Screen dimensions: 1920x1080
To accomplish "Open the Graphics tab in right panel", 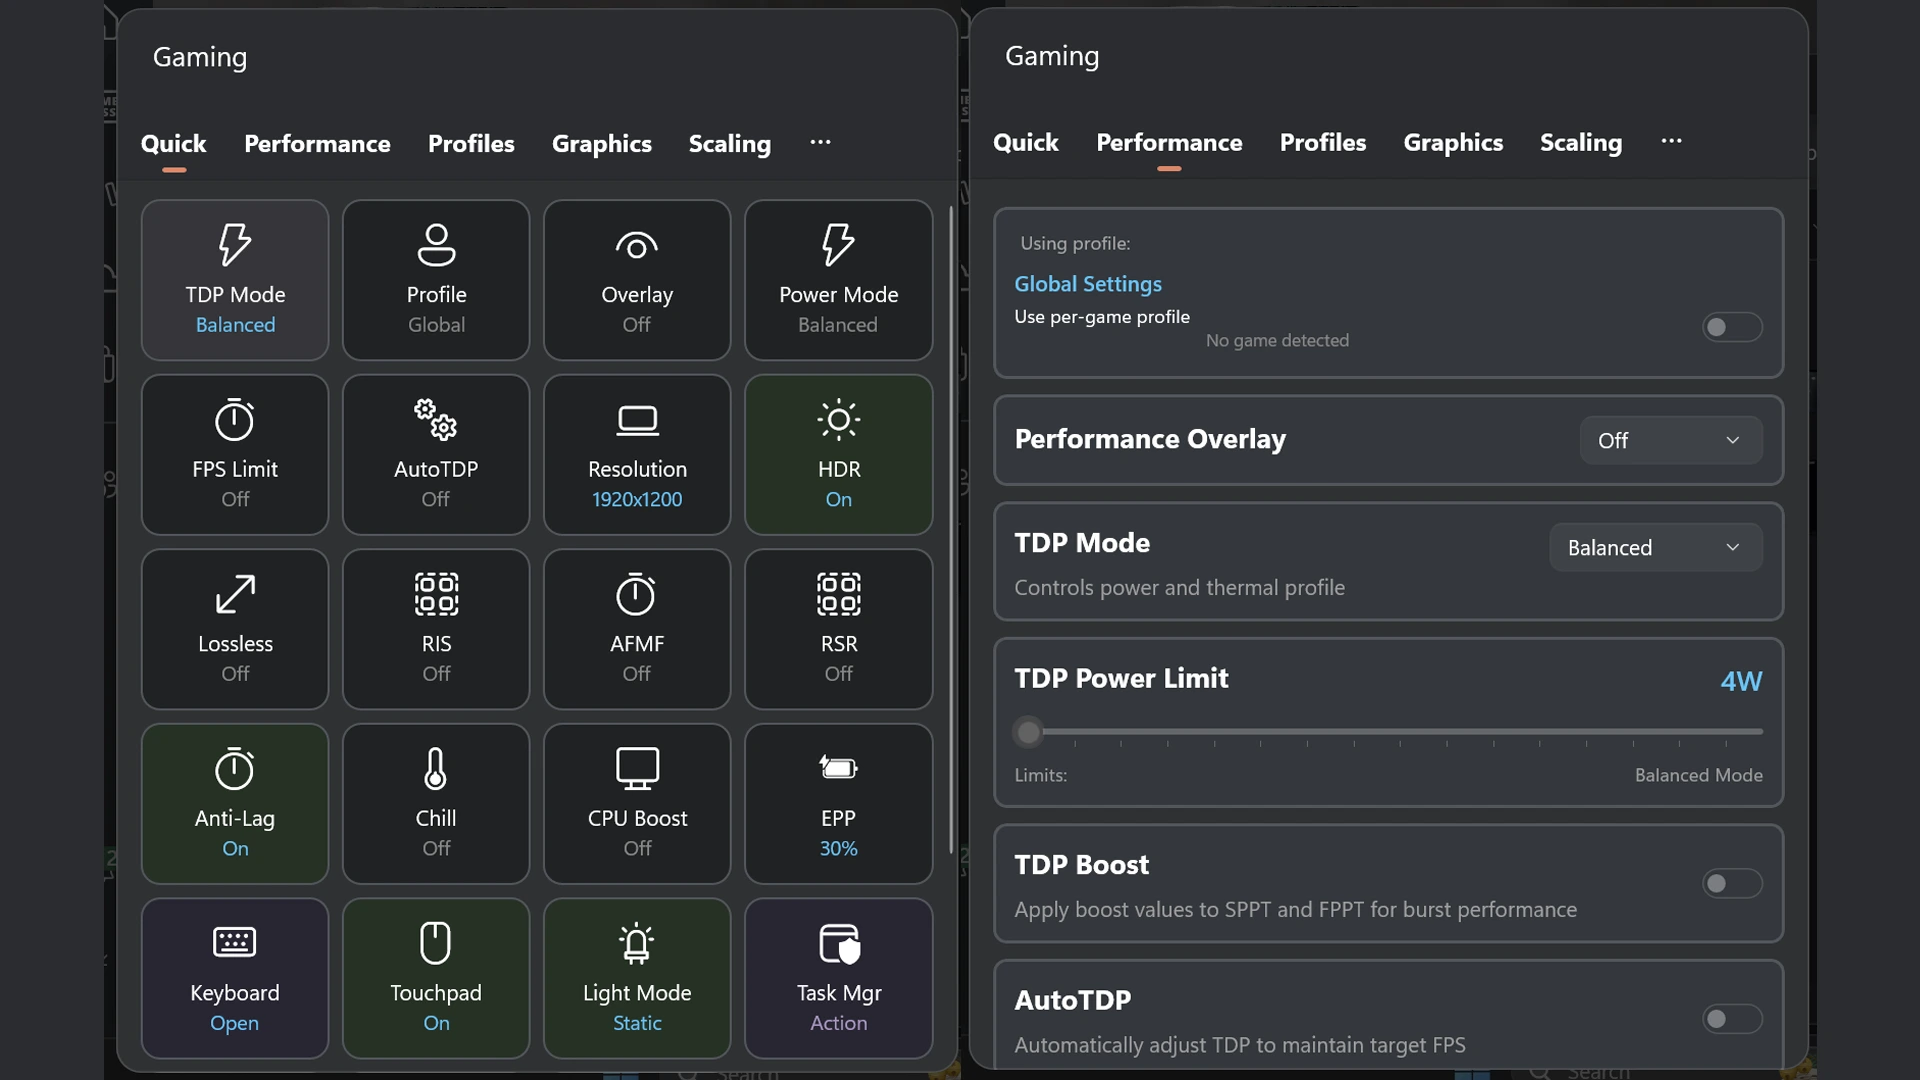I will tap(1452, 143).
